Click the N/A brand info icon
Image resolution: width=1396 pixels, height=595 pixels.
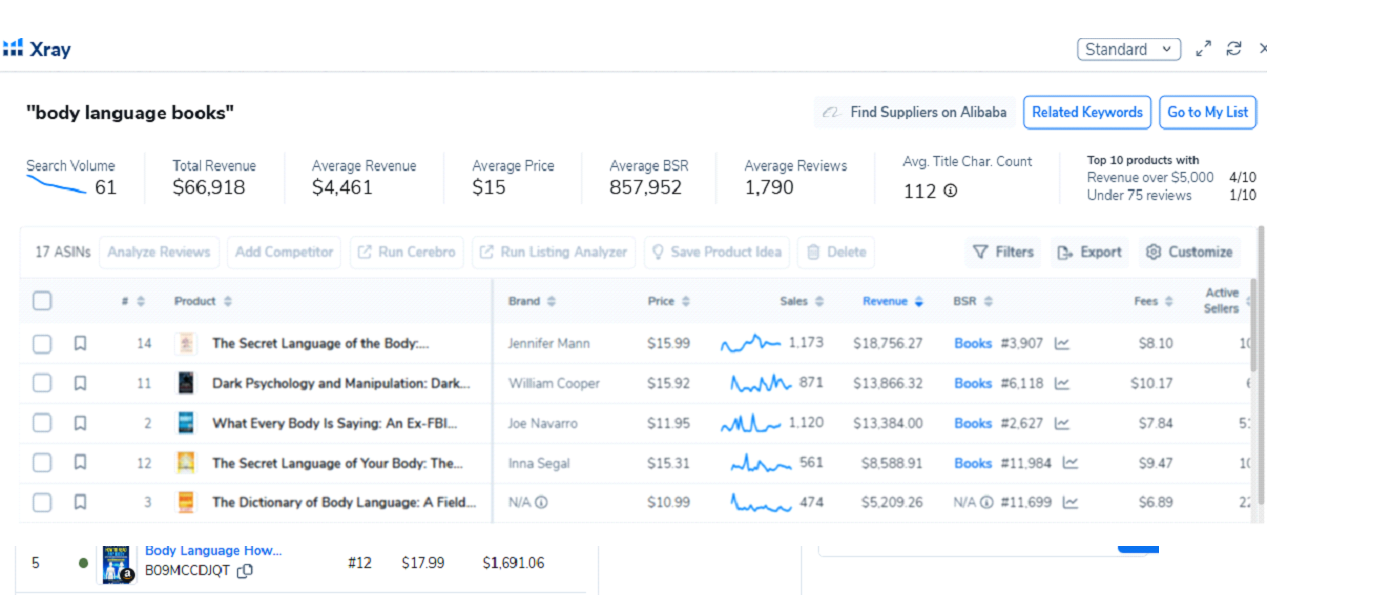[x=541, y=503]
